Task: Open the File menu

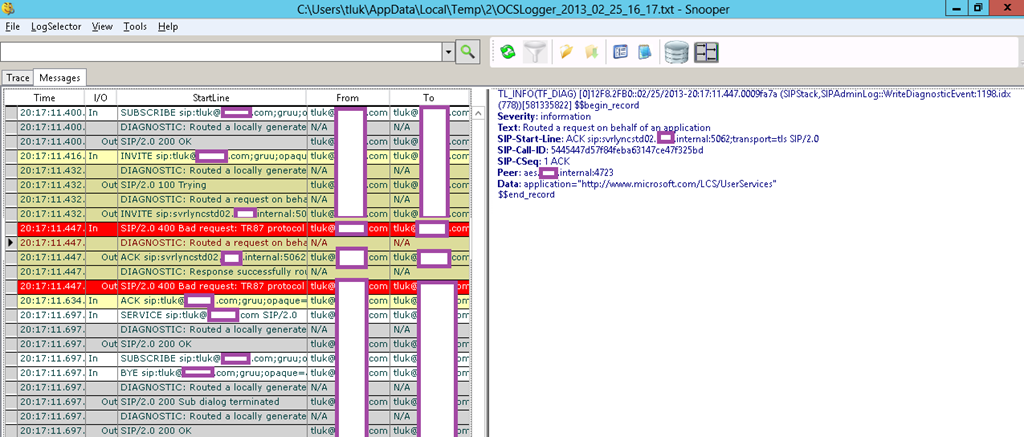Action: pos(12,26)
